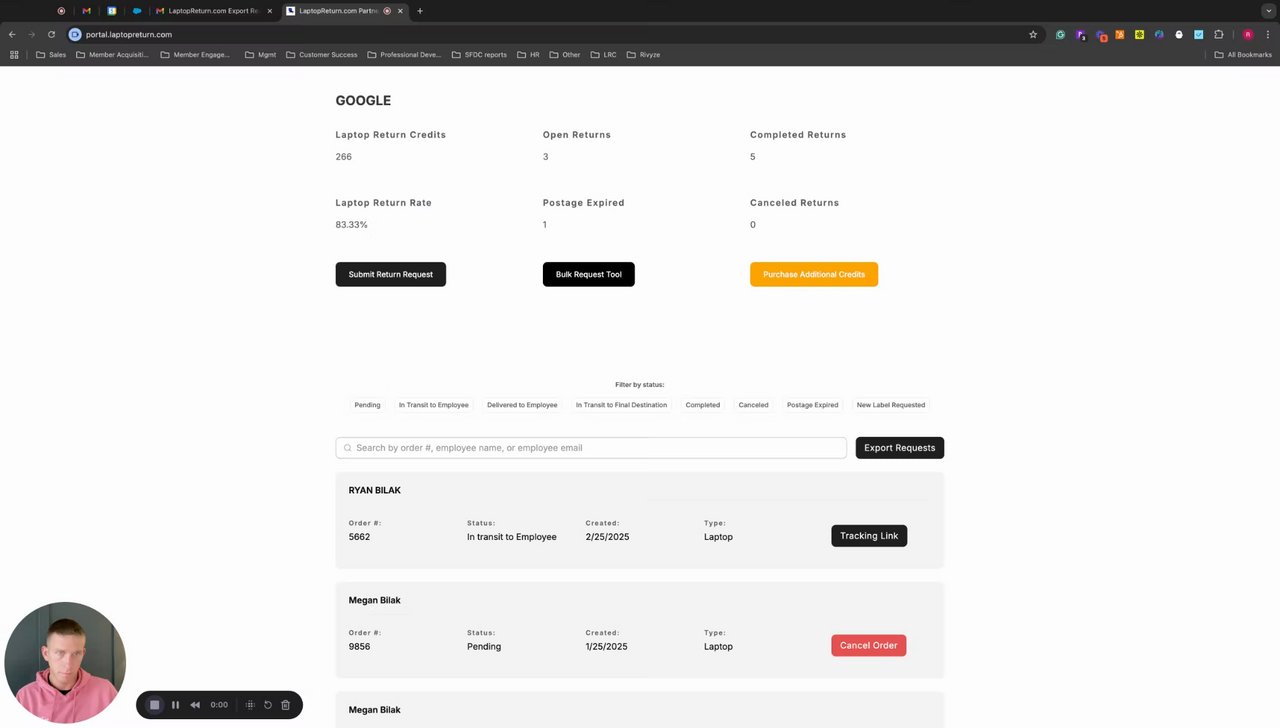The height and width of the screenshot is (728, 1280).
Task: Open the Professional Deve... bookmarks folder
Action: click(404, 55)
